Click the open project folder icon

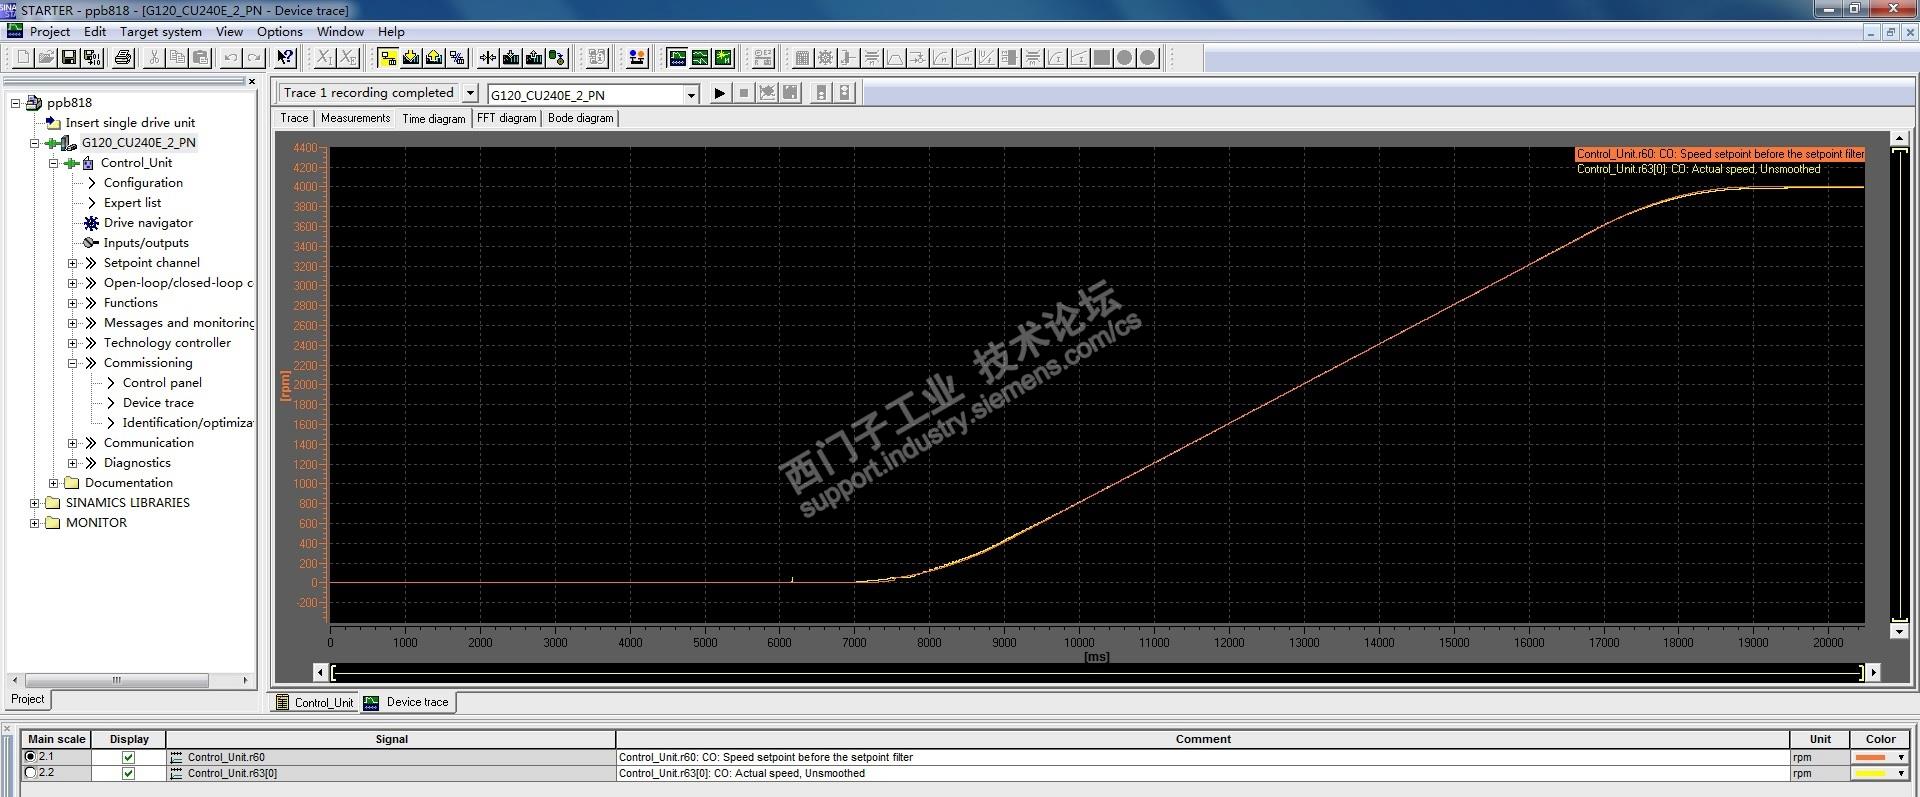(46, 58)
